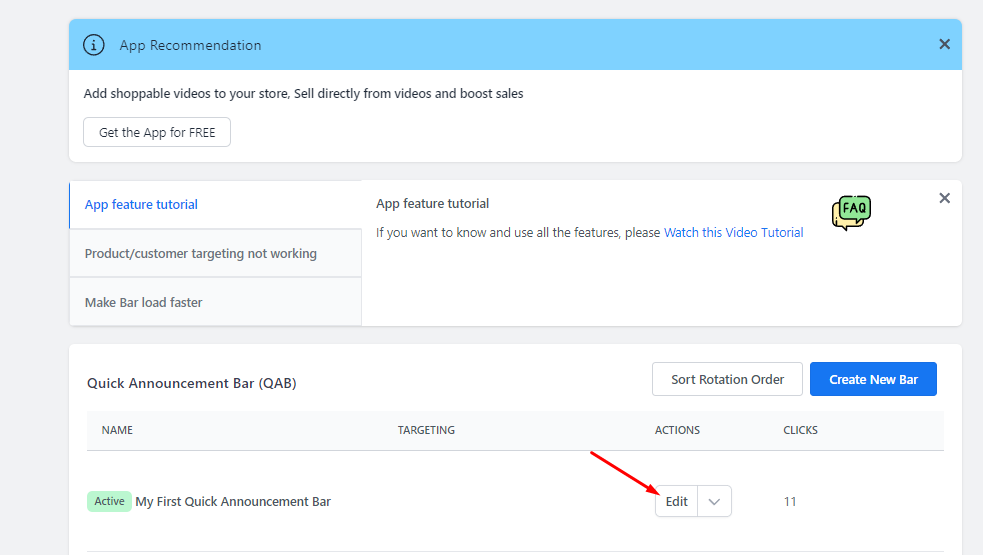Click the Add shoppable videos description text

[303, 93]
